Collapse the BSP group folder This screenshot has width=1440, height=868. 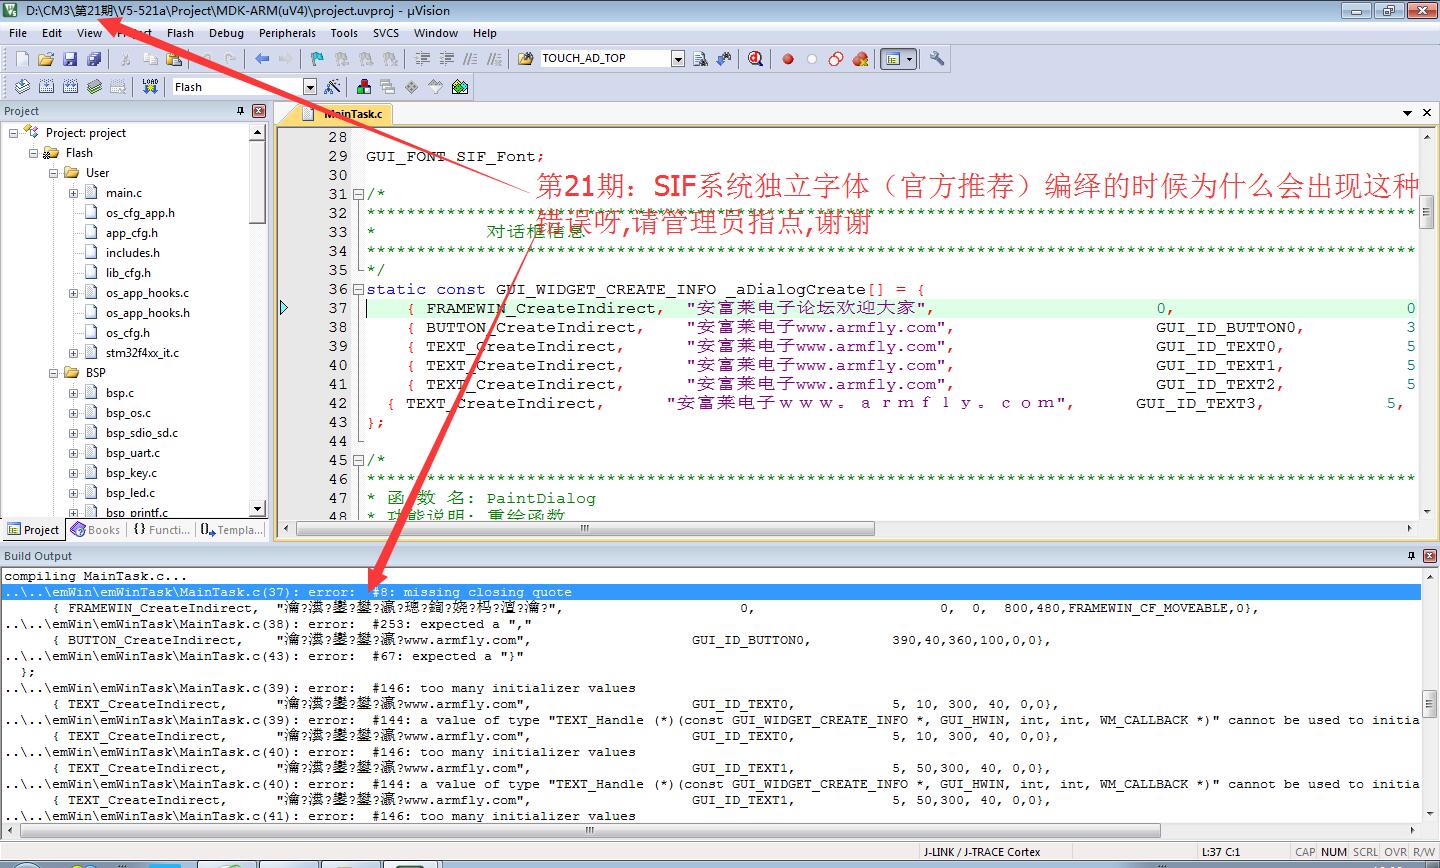[54, 373]
